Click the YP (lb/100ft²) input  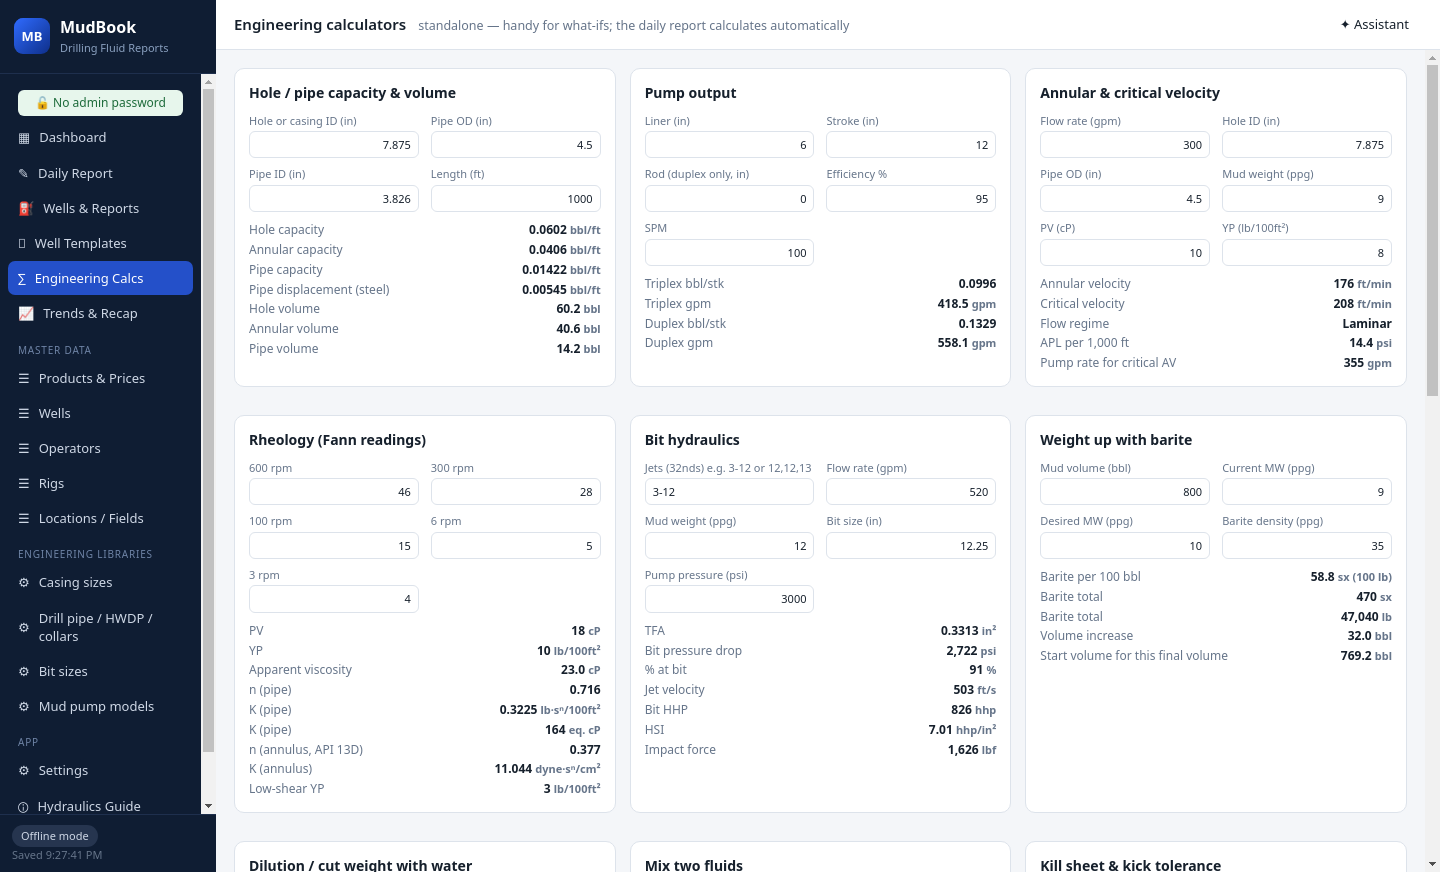click(1307, 252)
